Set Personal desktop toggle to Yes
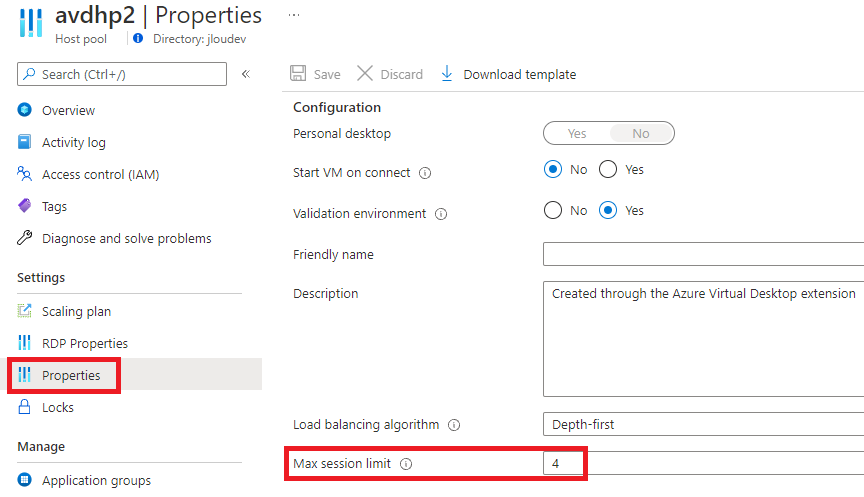The image size is (864, 497). [x=576, y=133]
